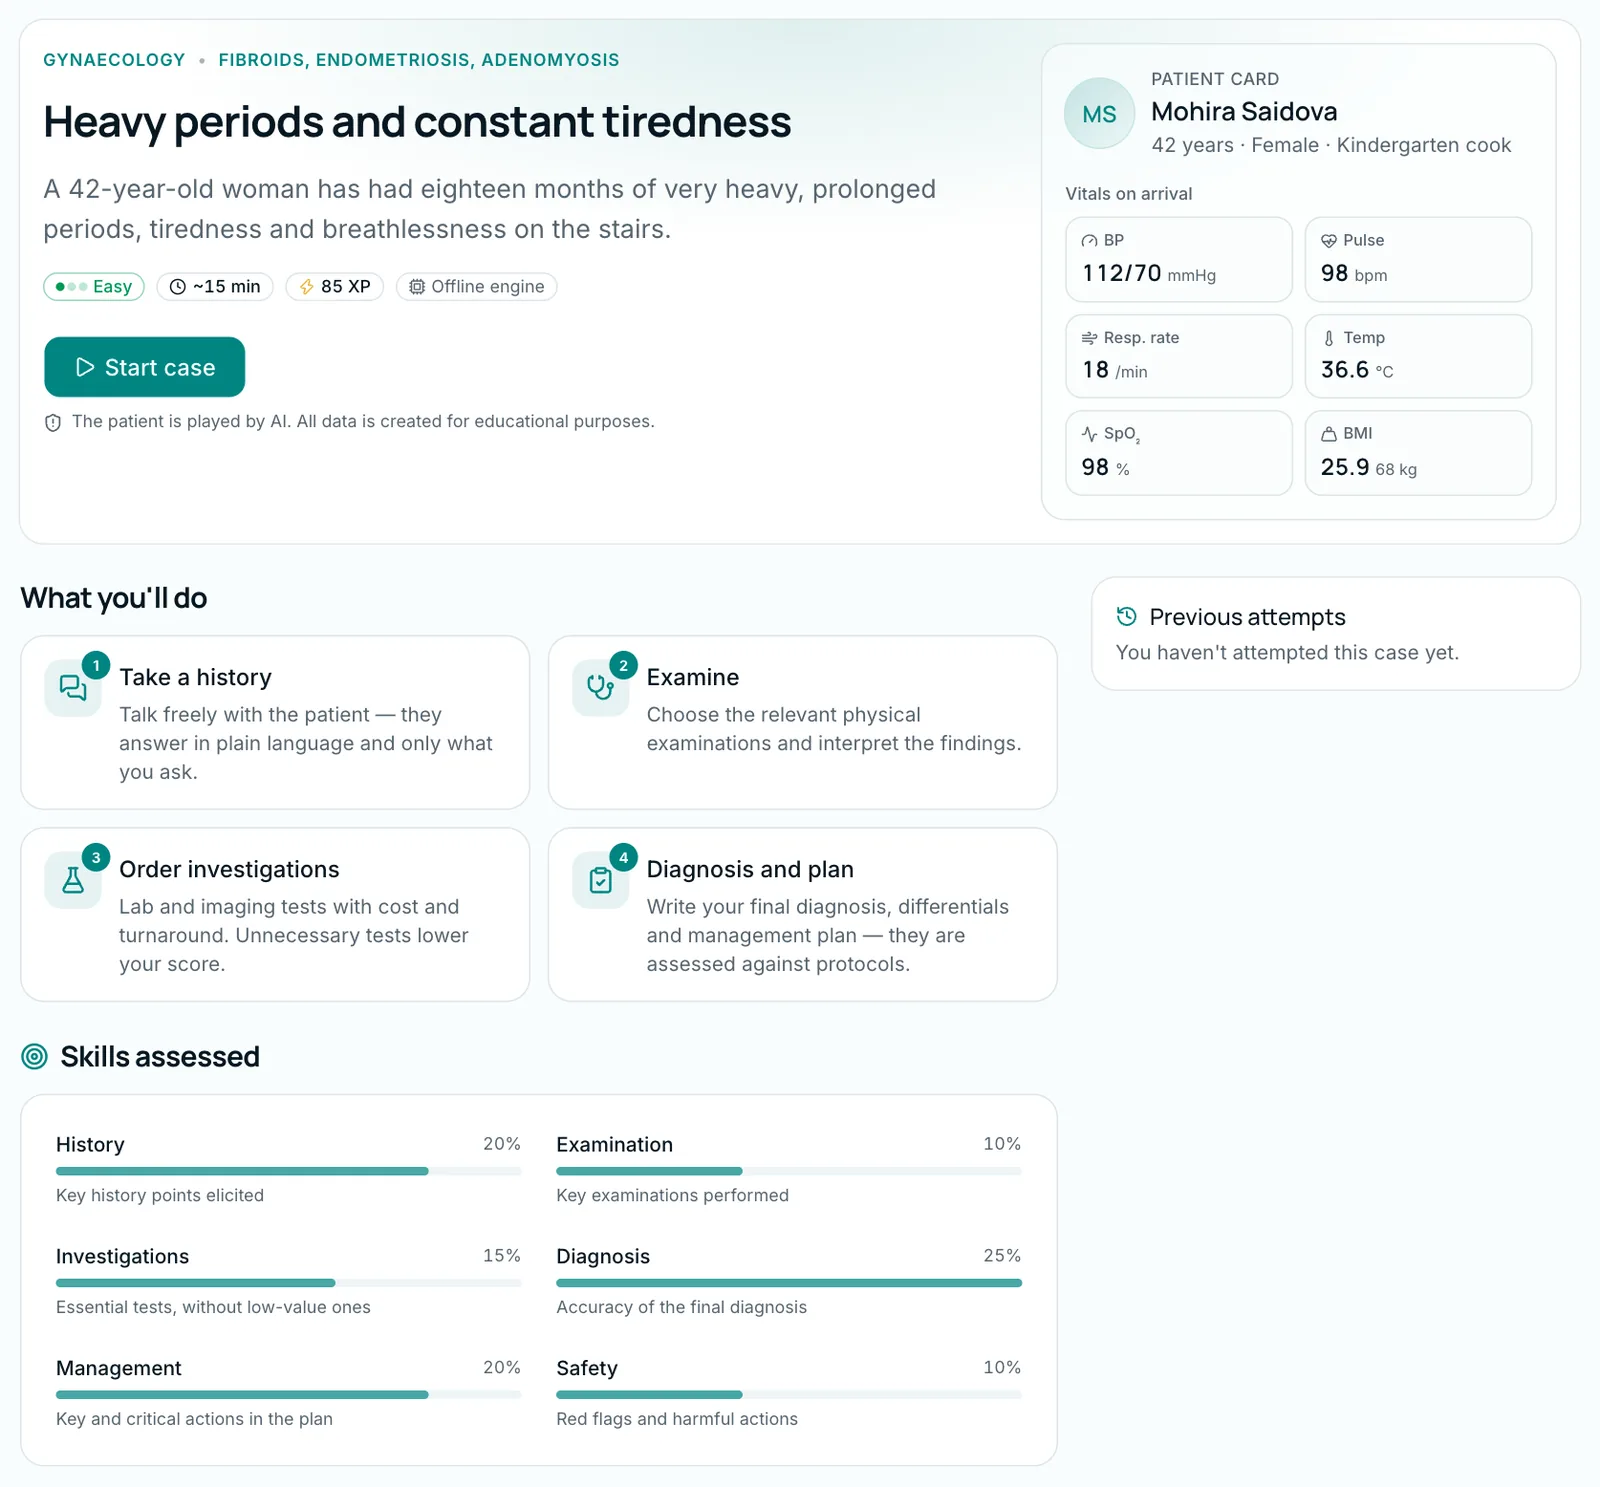Click the 25.9 BMI value
The width and height of the screenshot is (1600, 1487).
1345,468
